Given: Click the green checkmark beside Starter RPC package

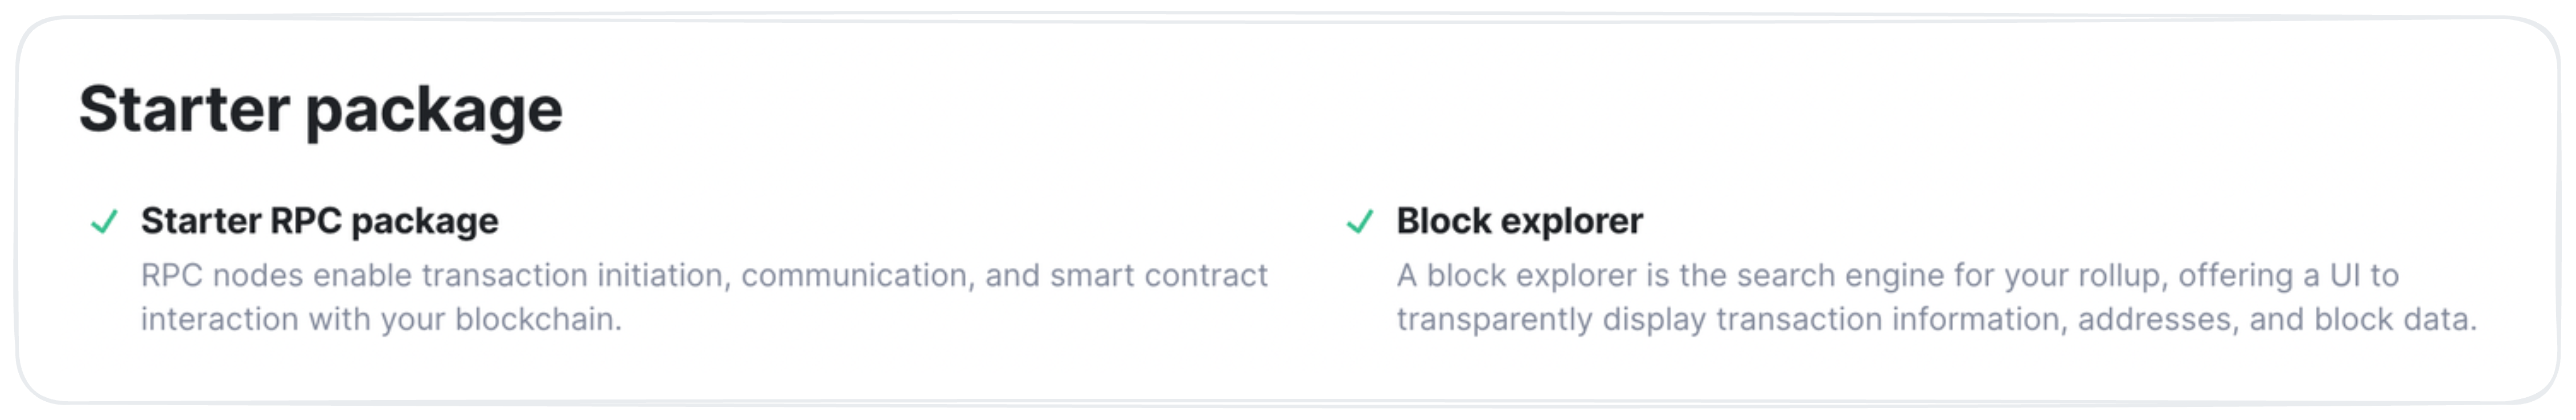Looking at the screenshot, I should 104,221.
